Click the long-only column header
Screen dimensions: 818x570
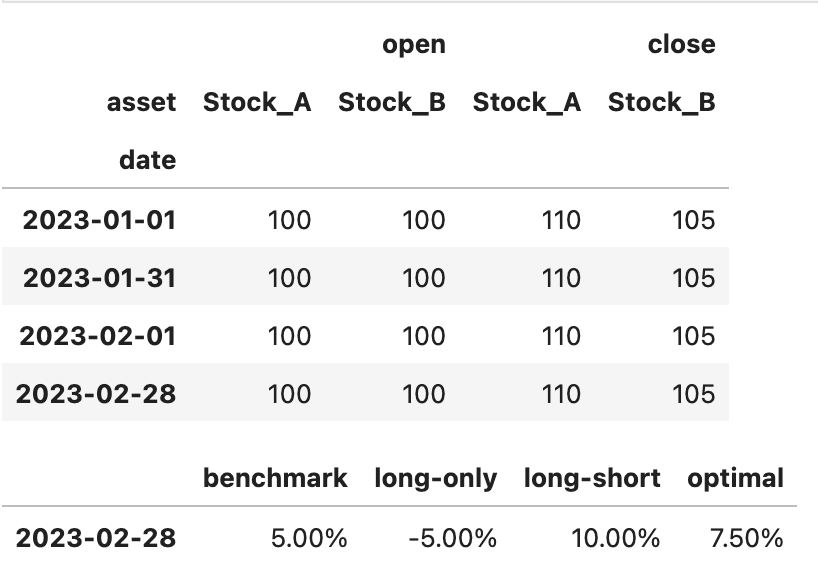[x=436, y=479]
